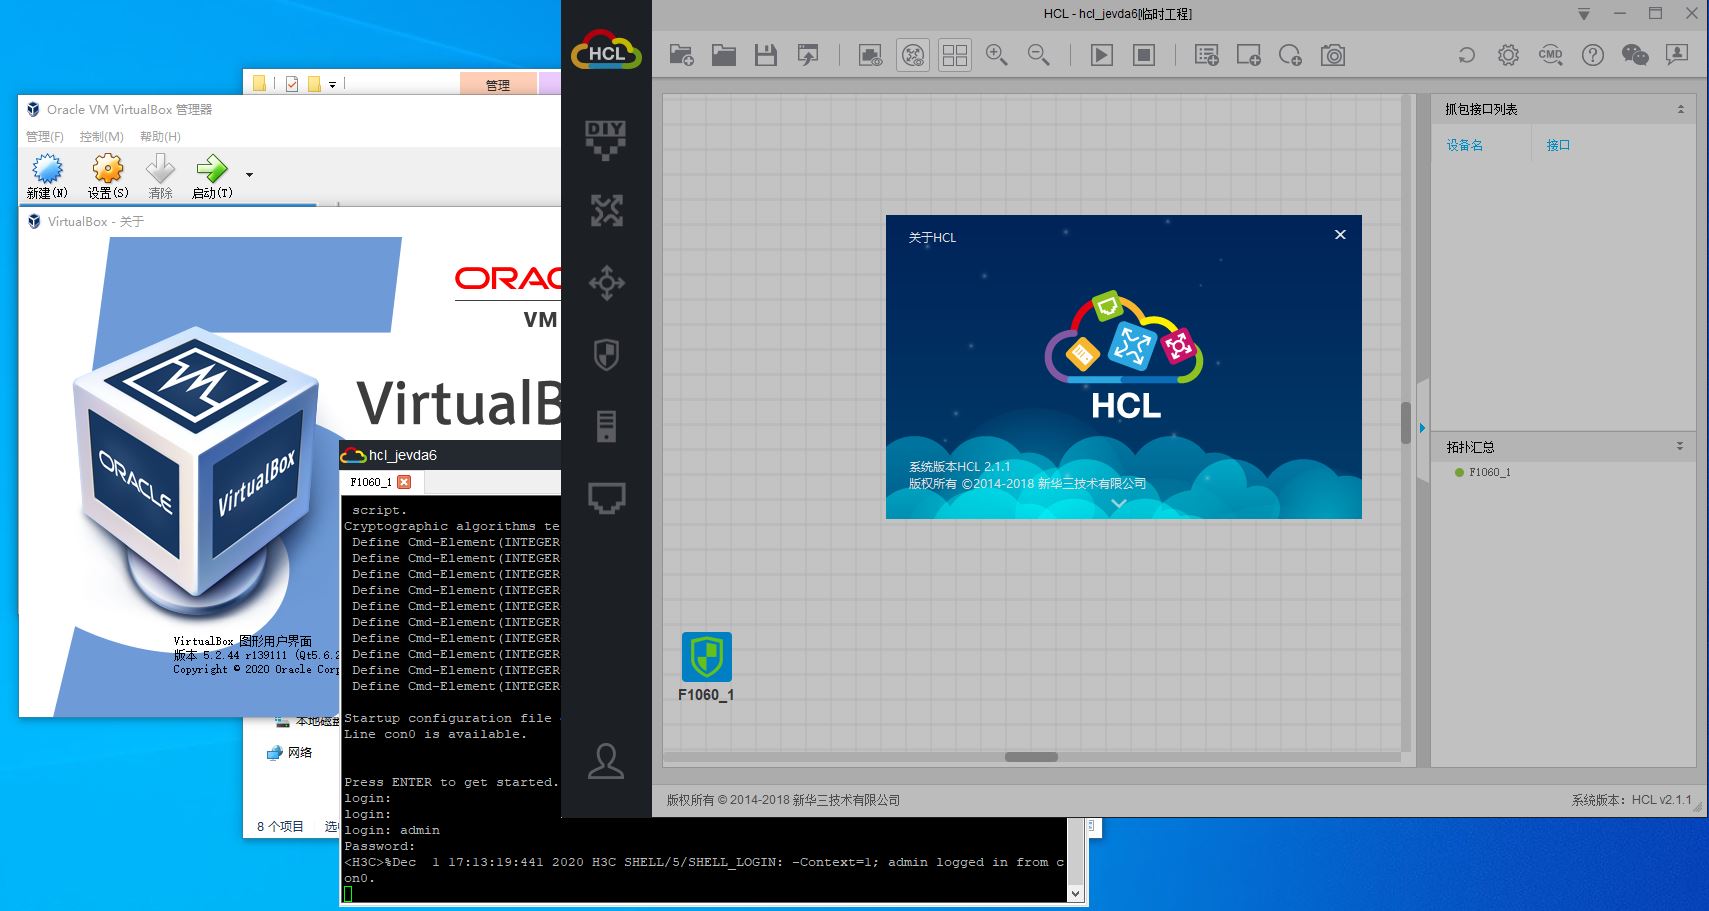Image resolution: width=1709 pixels, height=911 pixels.
Task: Click the picture-with-eye icon in HCL toolbar
Action: tap(871, 55)
